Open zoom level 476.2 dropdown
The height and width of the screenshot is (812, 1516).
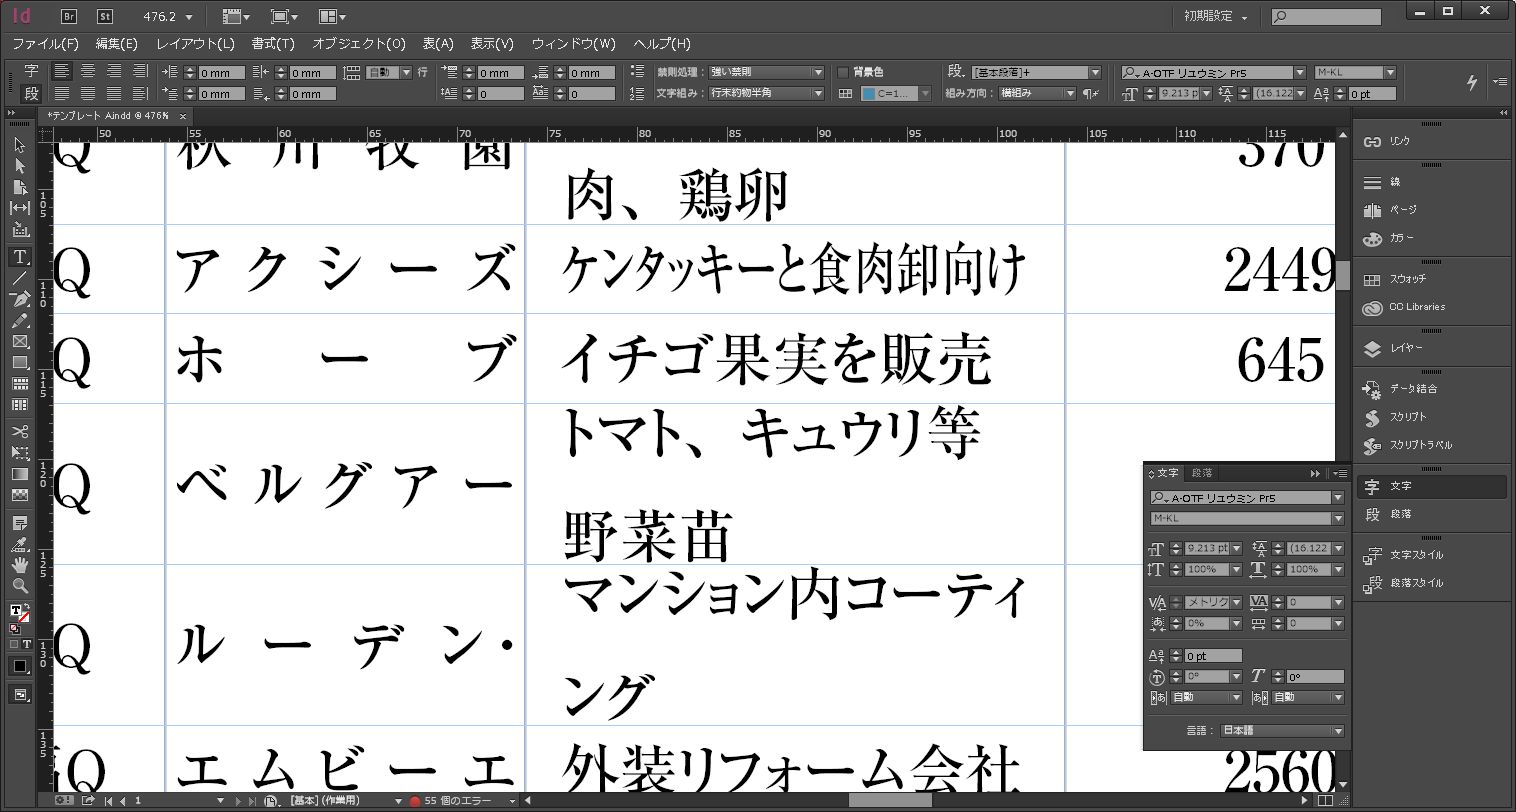pos(190,17)
